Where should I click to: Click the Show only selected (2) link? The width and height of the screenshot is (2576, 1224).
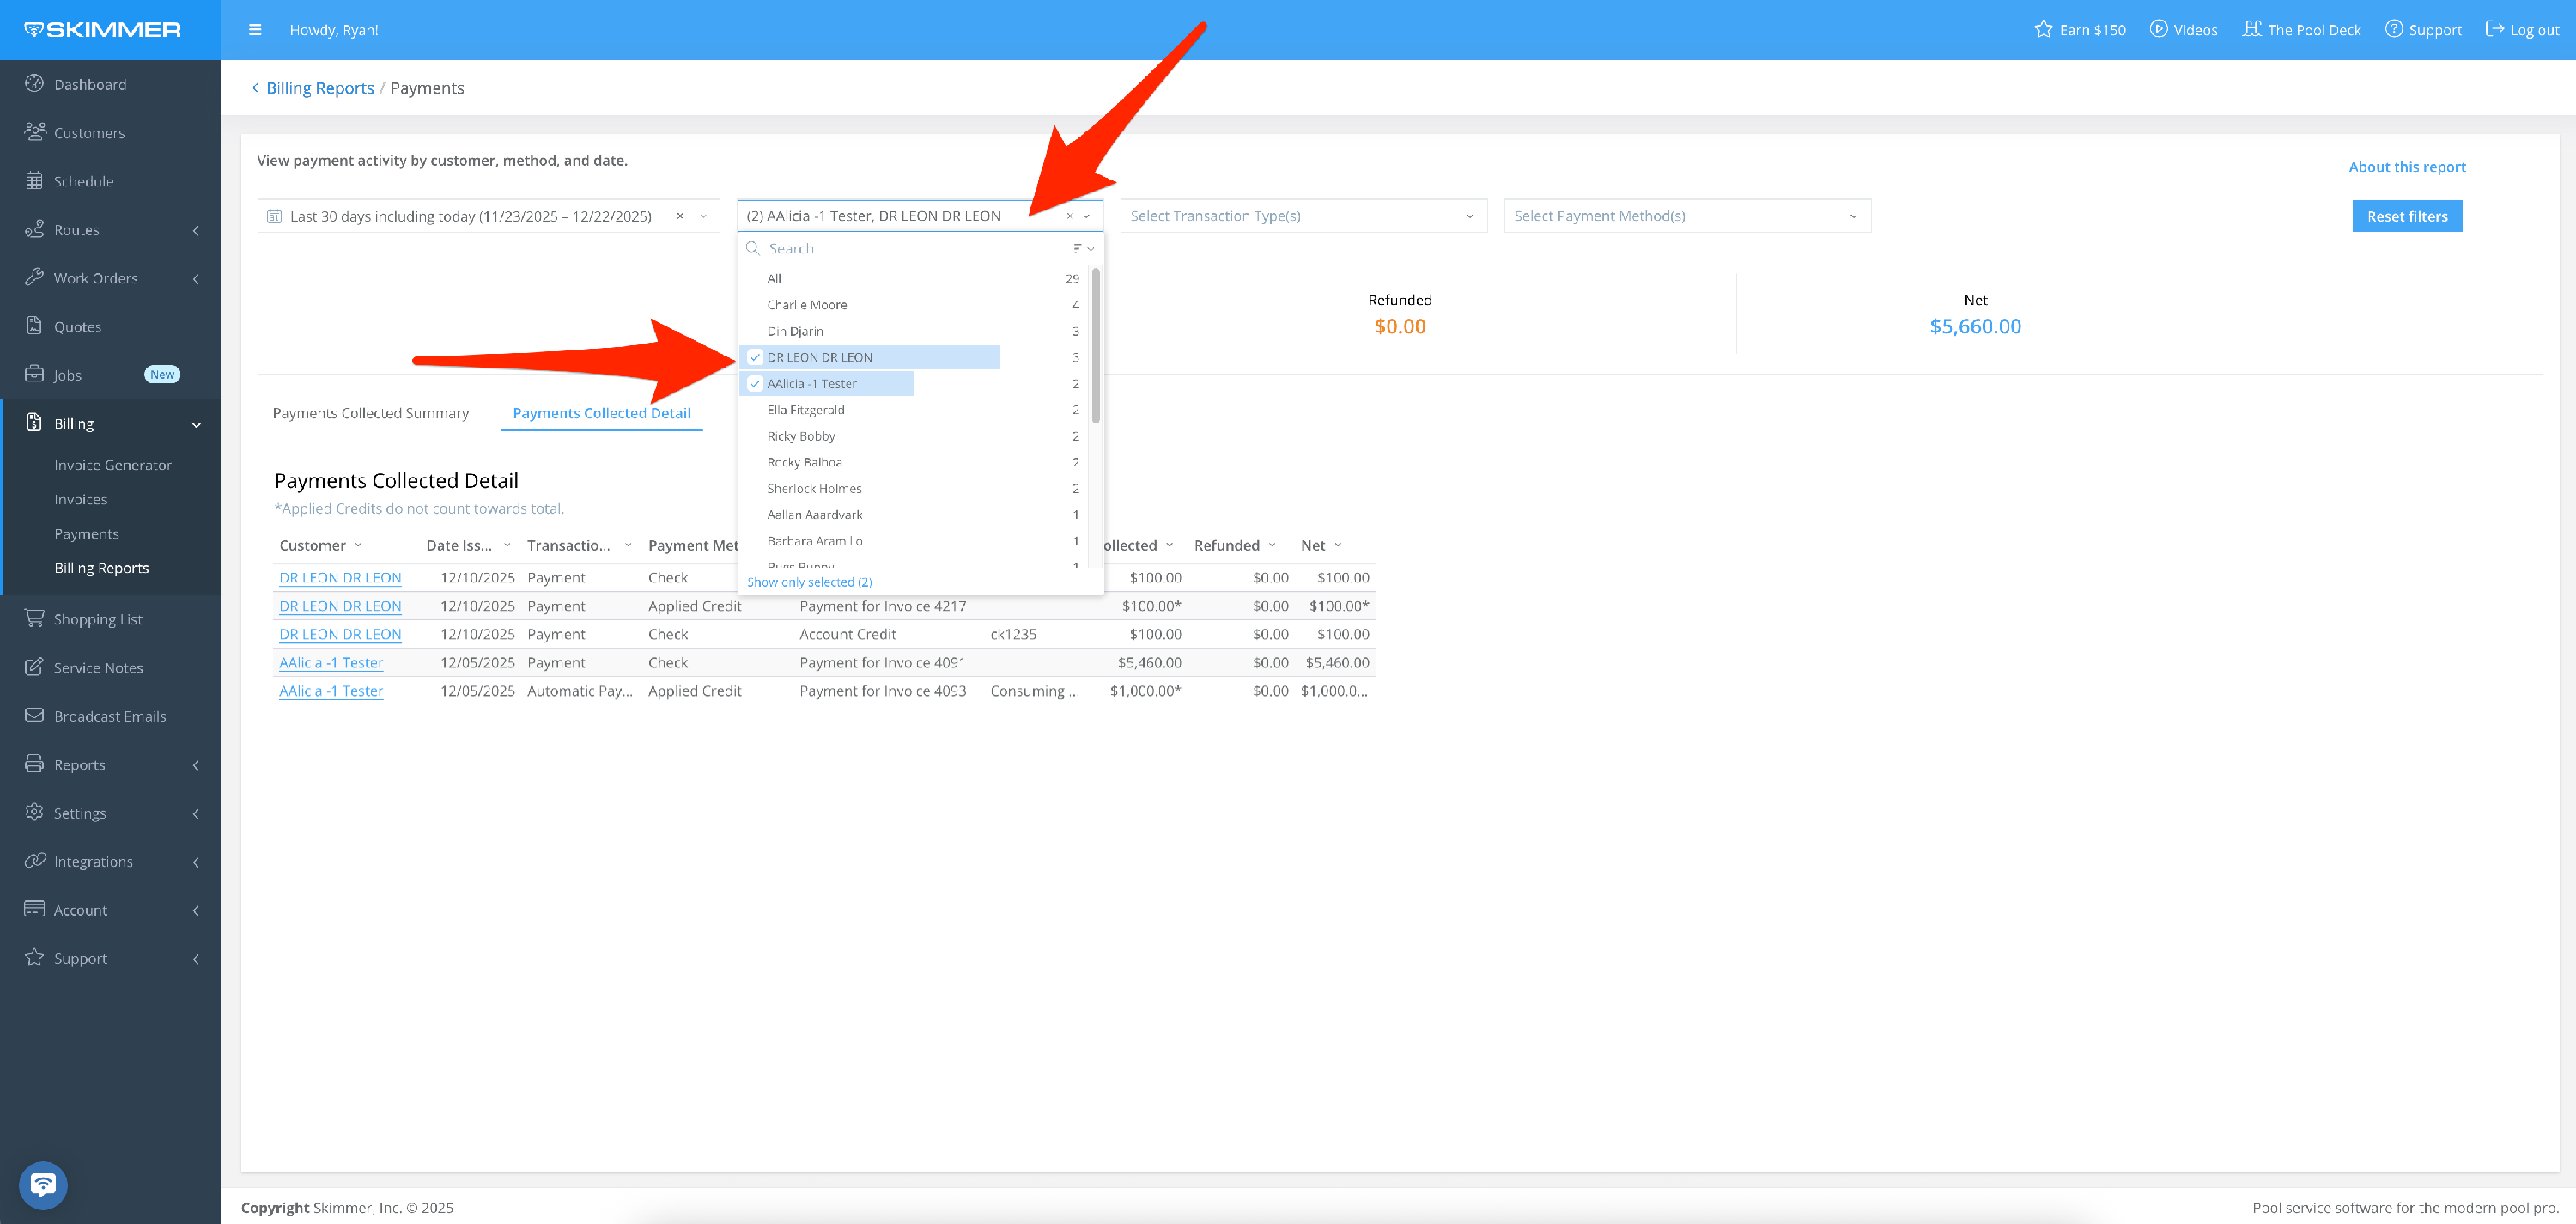(809, 582)
